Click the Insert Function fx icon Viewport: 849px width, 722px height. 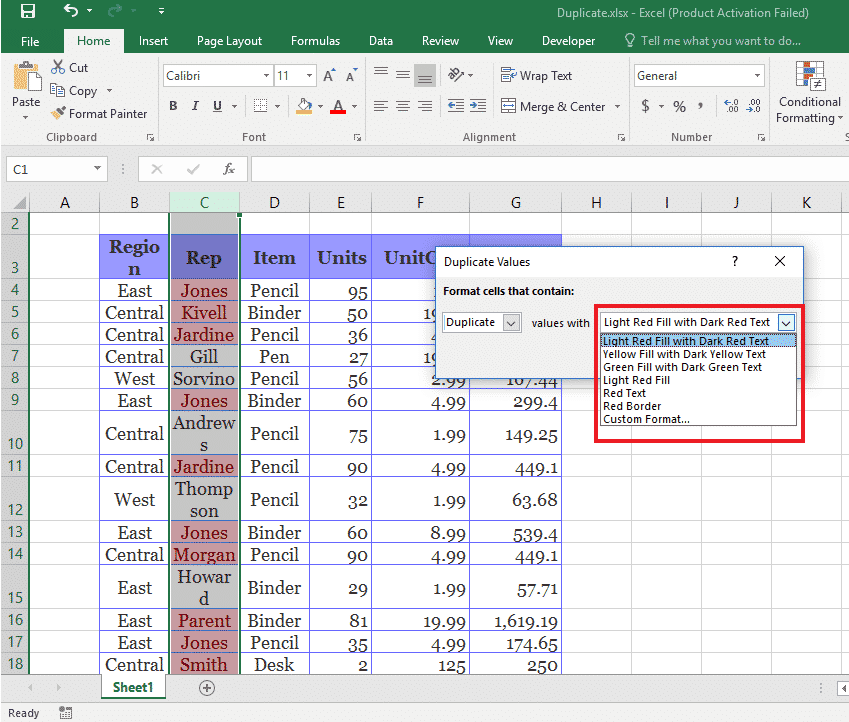click(229, 169)
